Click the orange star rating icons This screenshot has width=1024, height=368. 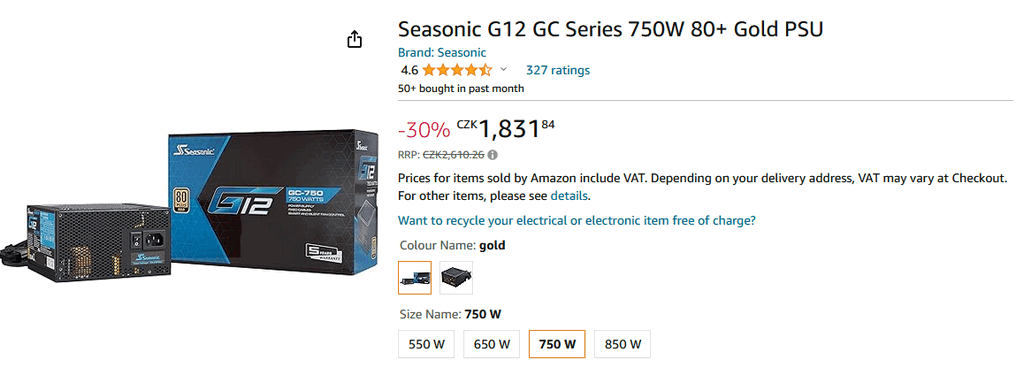point(457,70)
